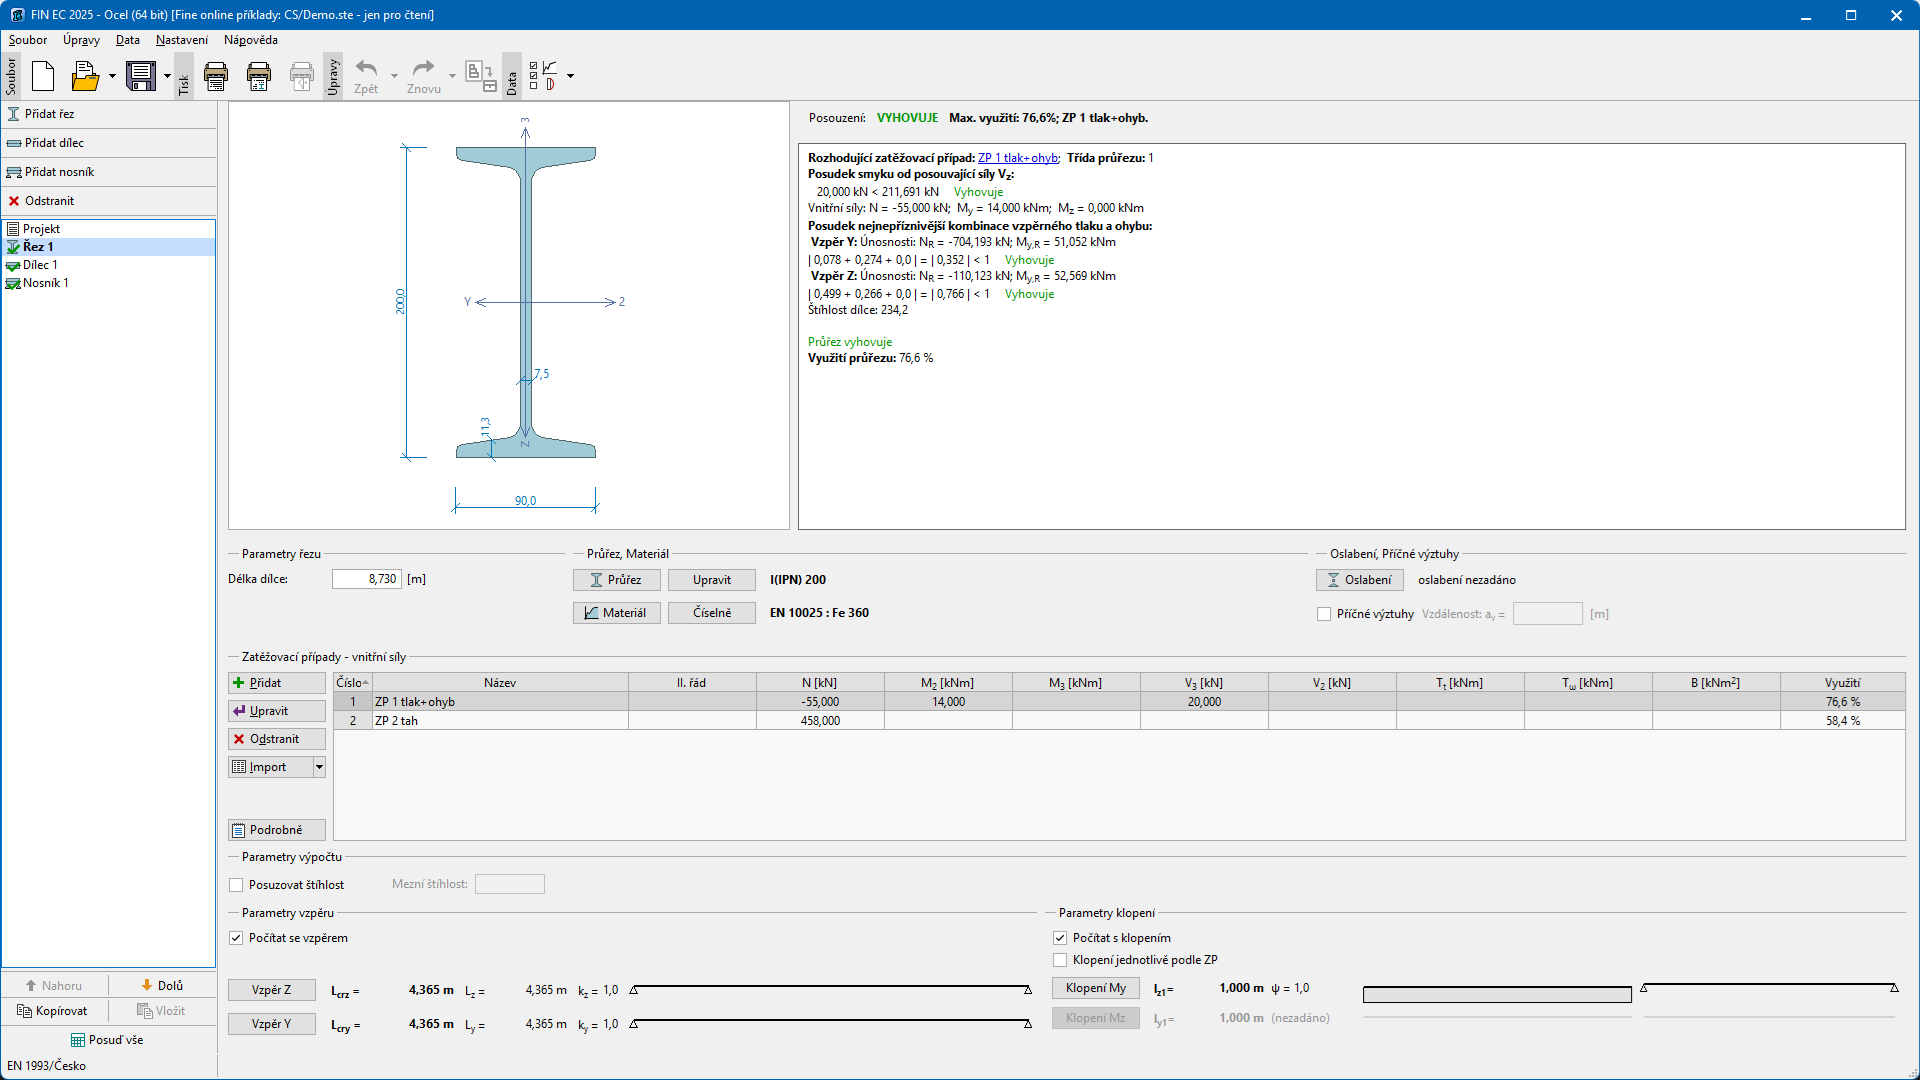
Task: Select Nosník 1 in project tree
Action: tap(45, 283)
